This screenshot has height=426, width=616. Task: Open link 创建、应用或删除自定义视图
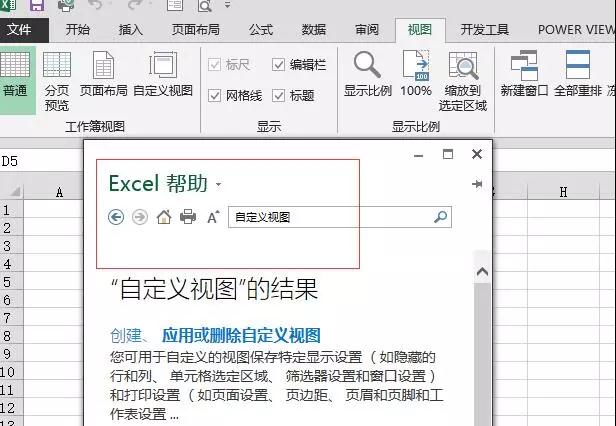(215, 335)
